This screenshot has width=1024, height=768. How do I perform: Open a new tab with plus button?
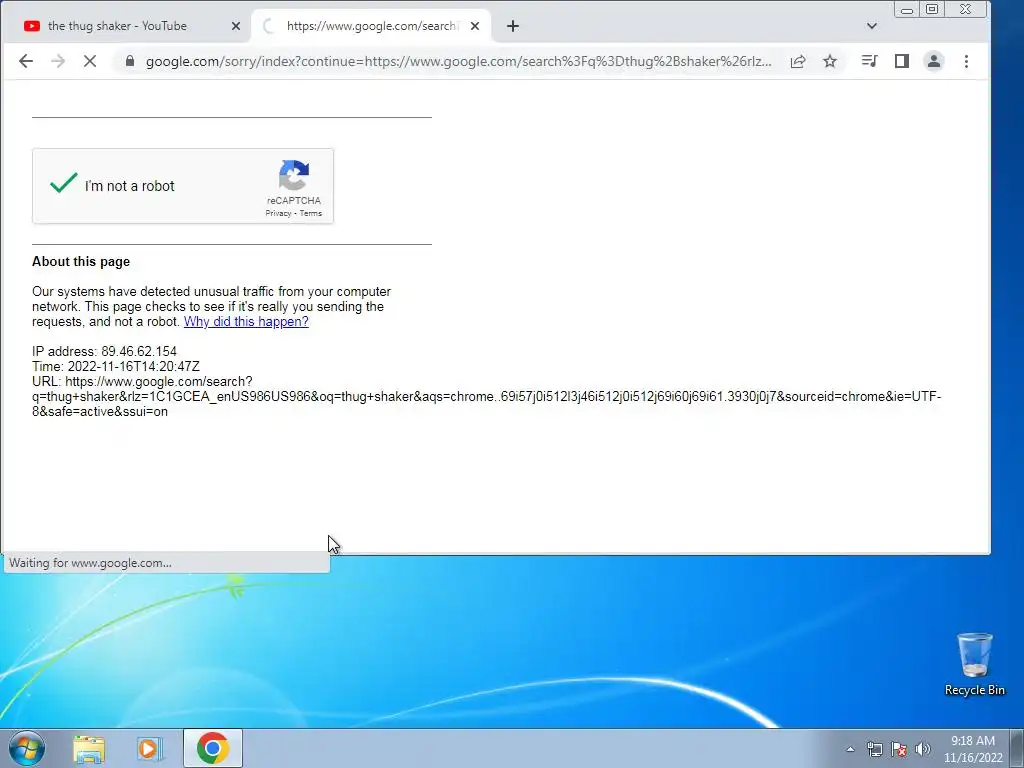click(x=513, y=26)
